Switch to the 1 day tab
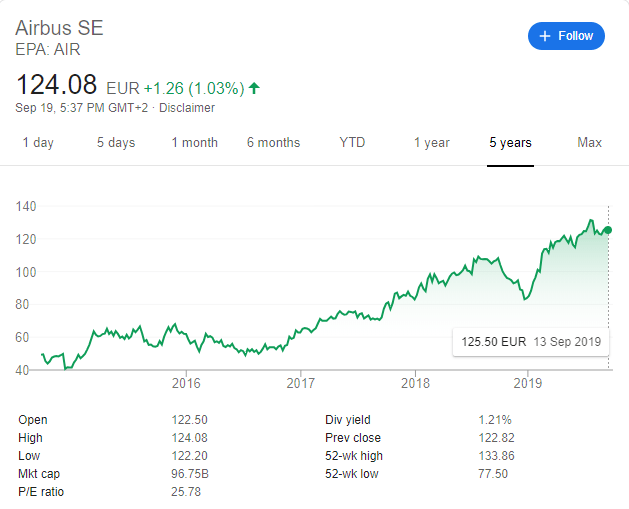The width and height of the screenshot is (629, 509). tap(38, 143)
